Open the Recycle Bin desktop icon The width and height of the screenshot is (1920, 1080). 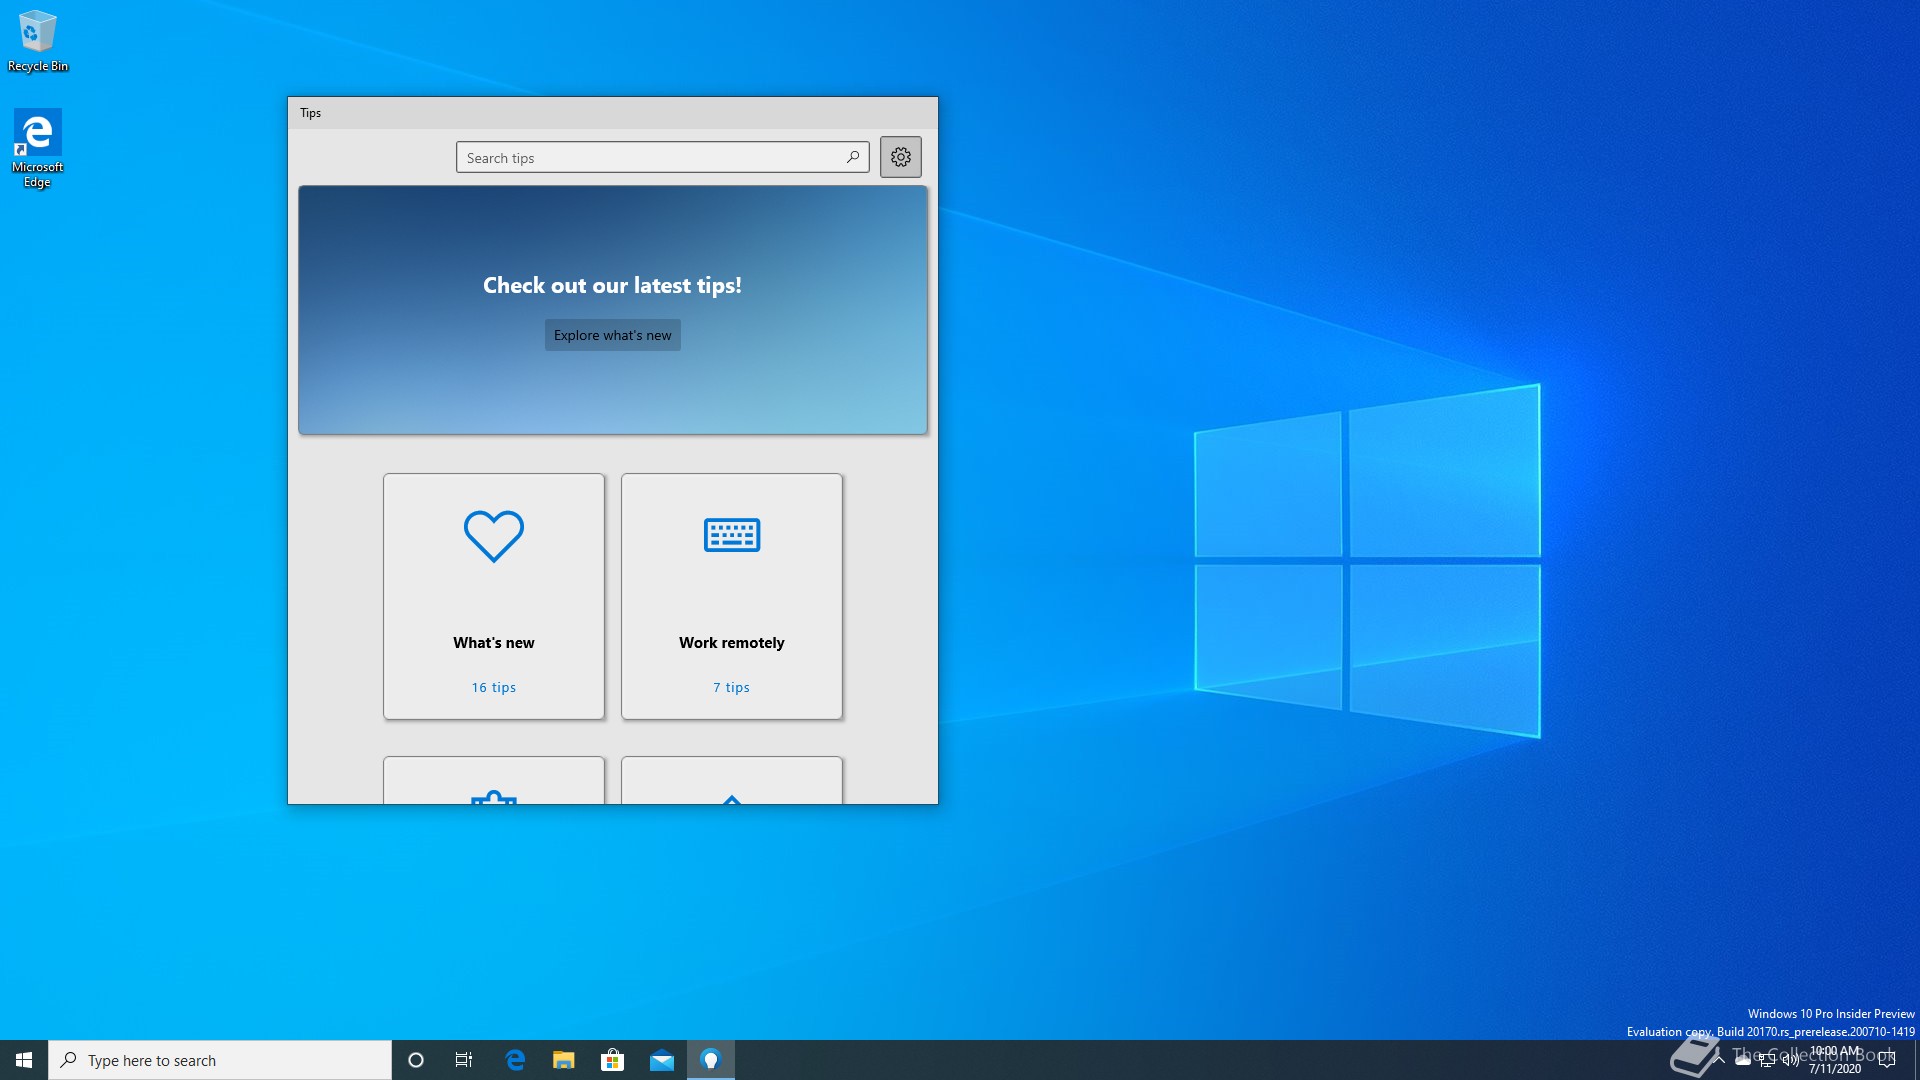click(38, 41)
